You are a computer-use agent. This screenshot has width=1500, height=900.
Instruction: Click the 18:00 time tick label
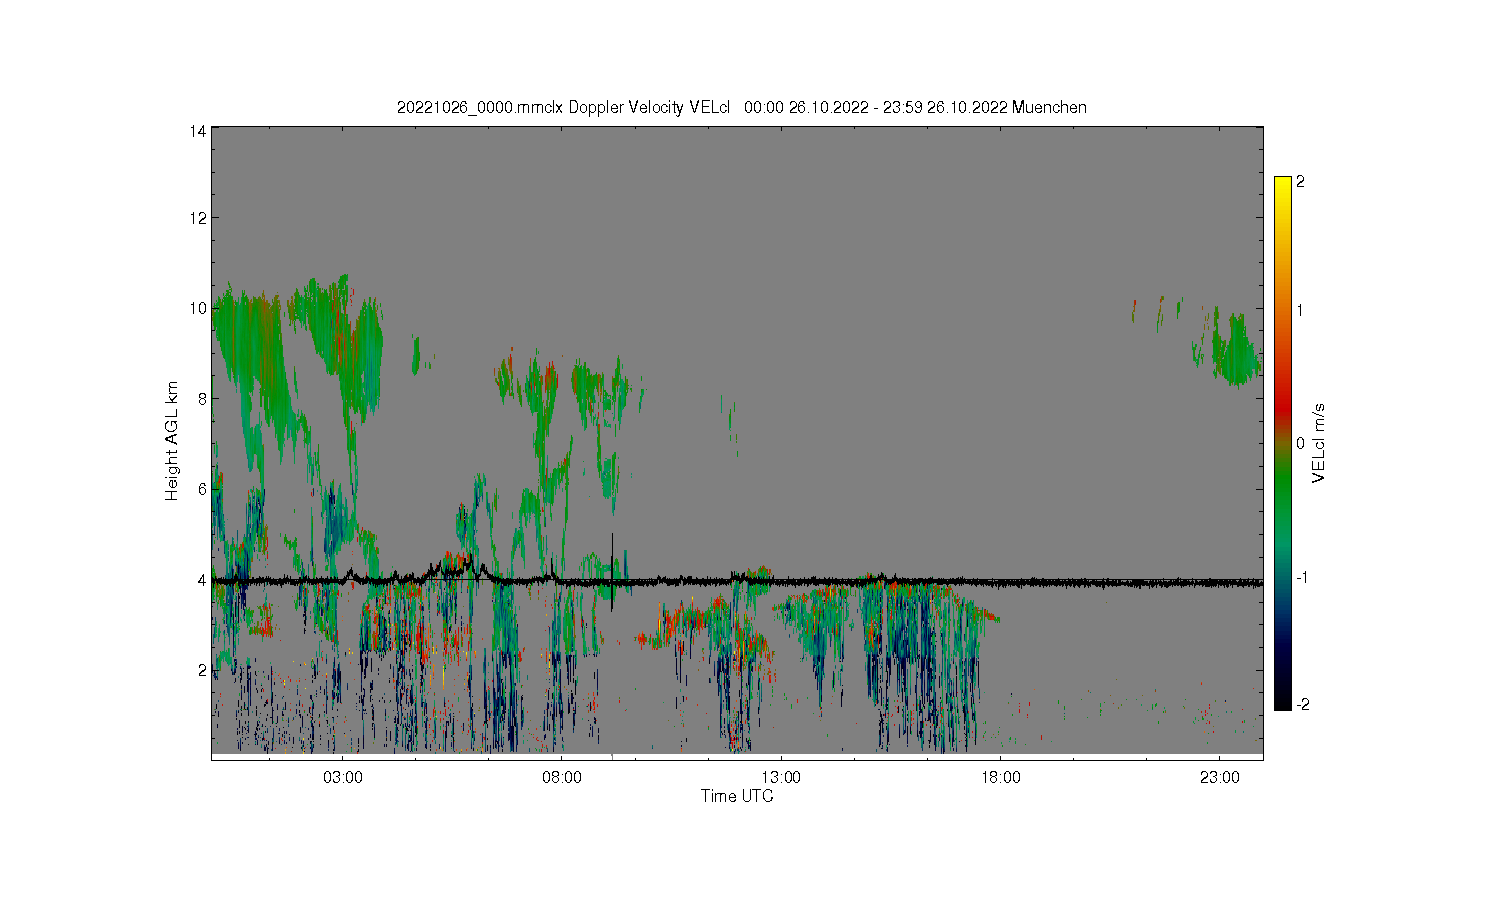point(1001,777)
